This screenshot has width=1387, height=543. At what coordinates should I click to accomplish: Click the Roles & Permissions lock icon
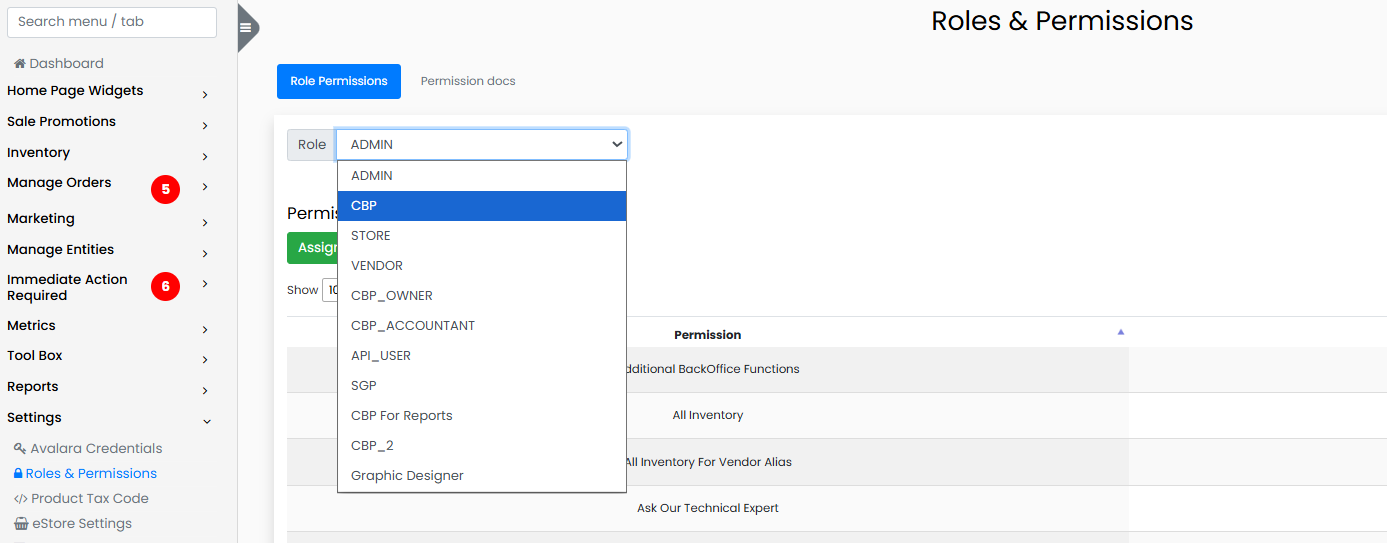(18, 473)
